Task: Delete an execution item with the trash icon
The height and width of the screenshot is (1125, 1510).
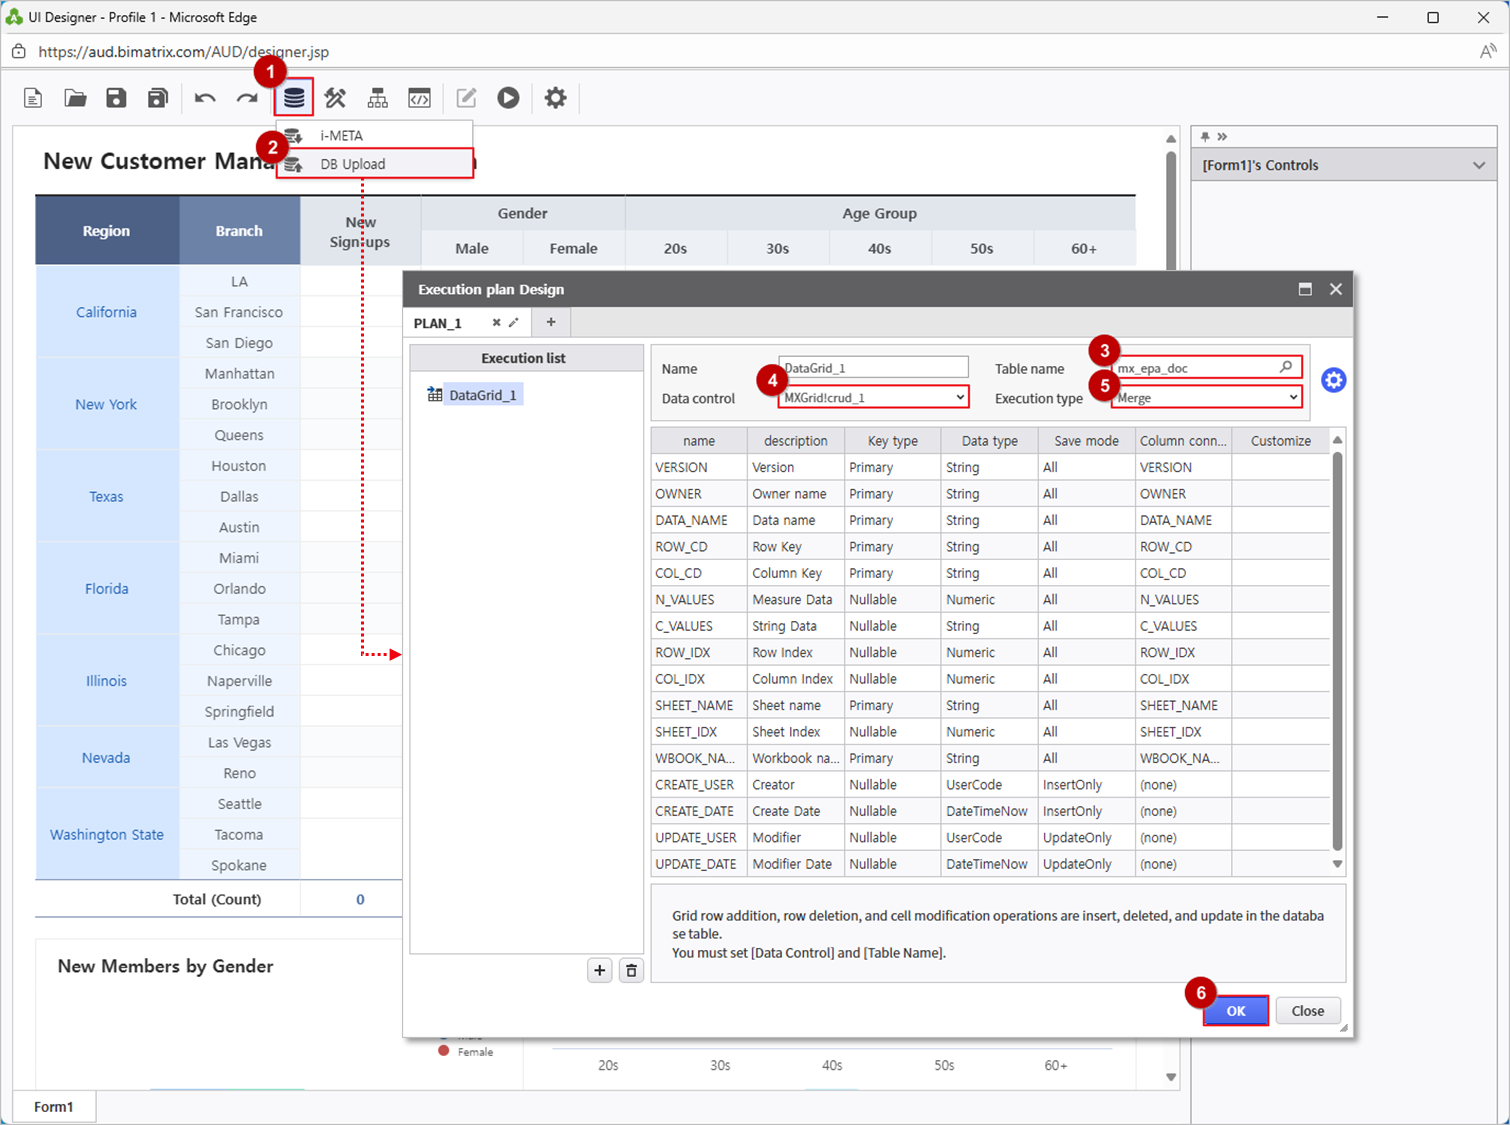Action: tap(631, 970)
